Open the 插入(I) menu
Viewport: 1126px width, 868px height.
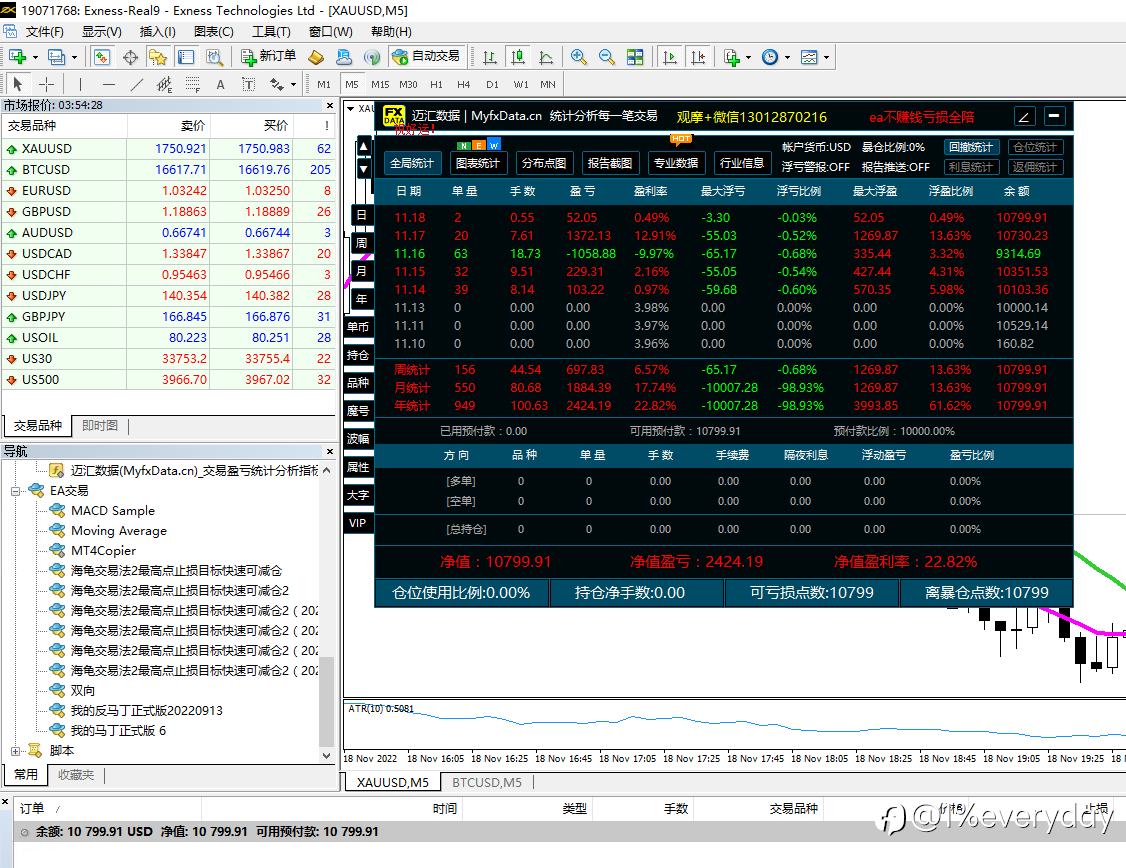[157, 32]
